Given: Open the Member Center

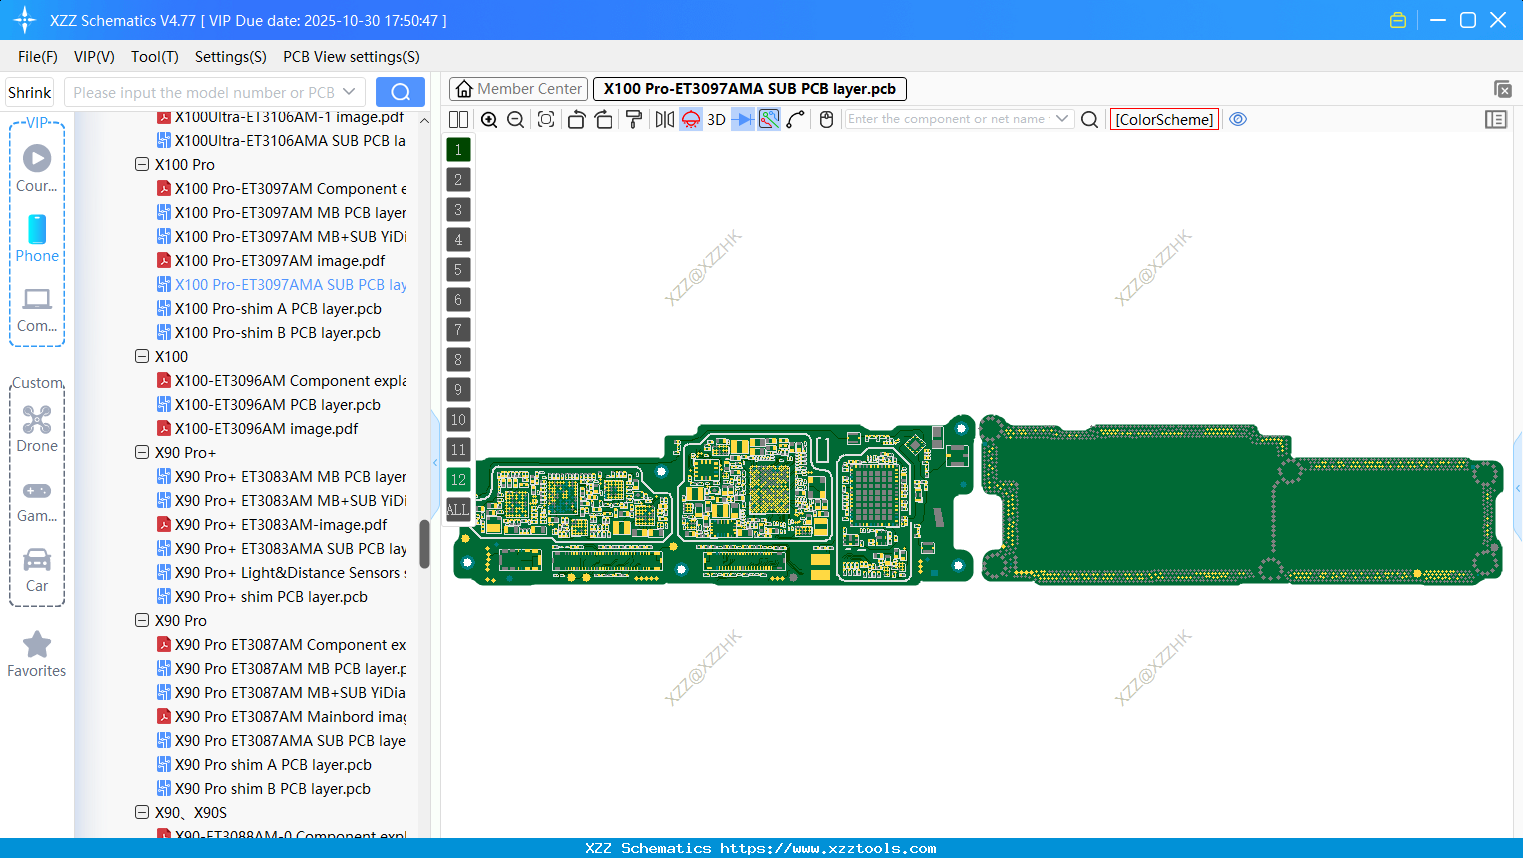Looking at the screenshot, I should click(517, 88).
